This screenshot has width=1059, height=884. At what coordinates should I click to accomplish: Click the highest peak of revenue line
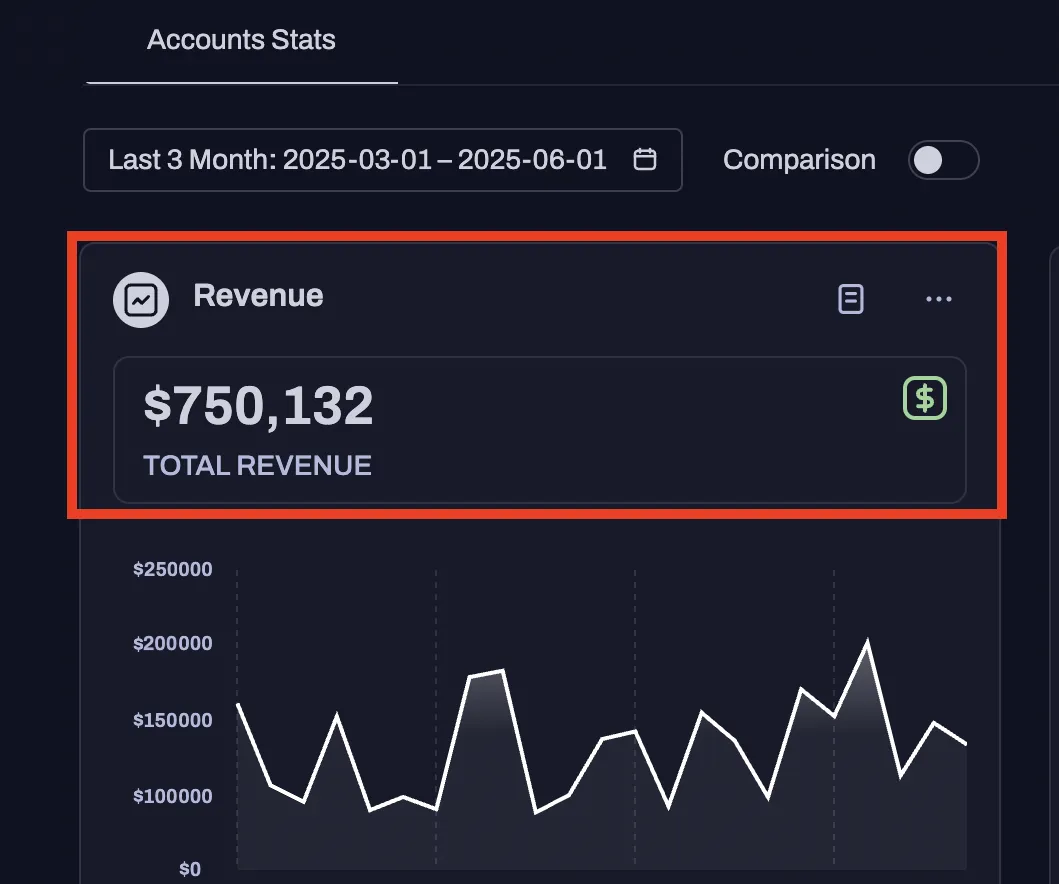pos(867,643)
